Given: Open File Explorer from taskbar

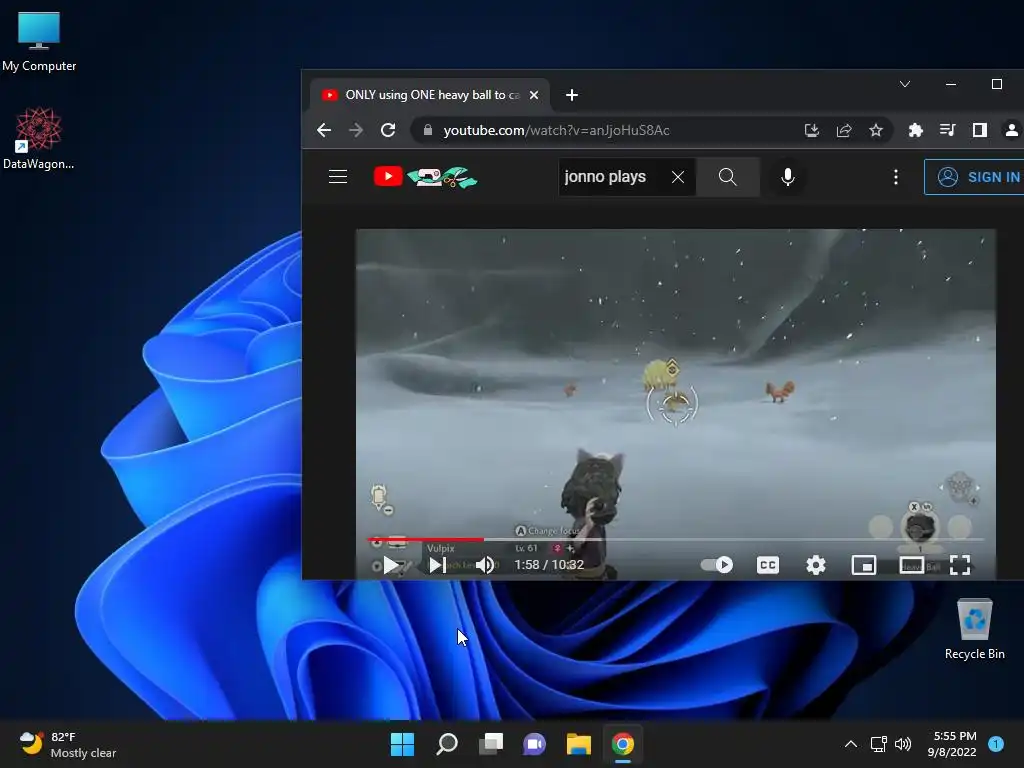Looking at the screenshot, I should tap(579, 744).
